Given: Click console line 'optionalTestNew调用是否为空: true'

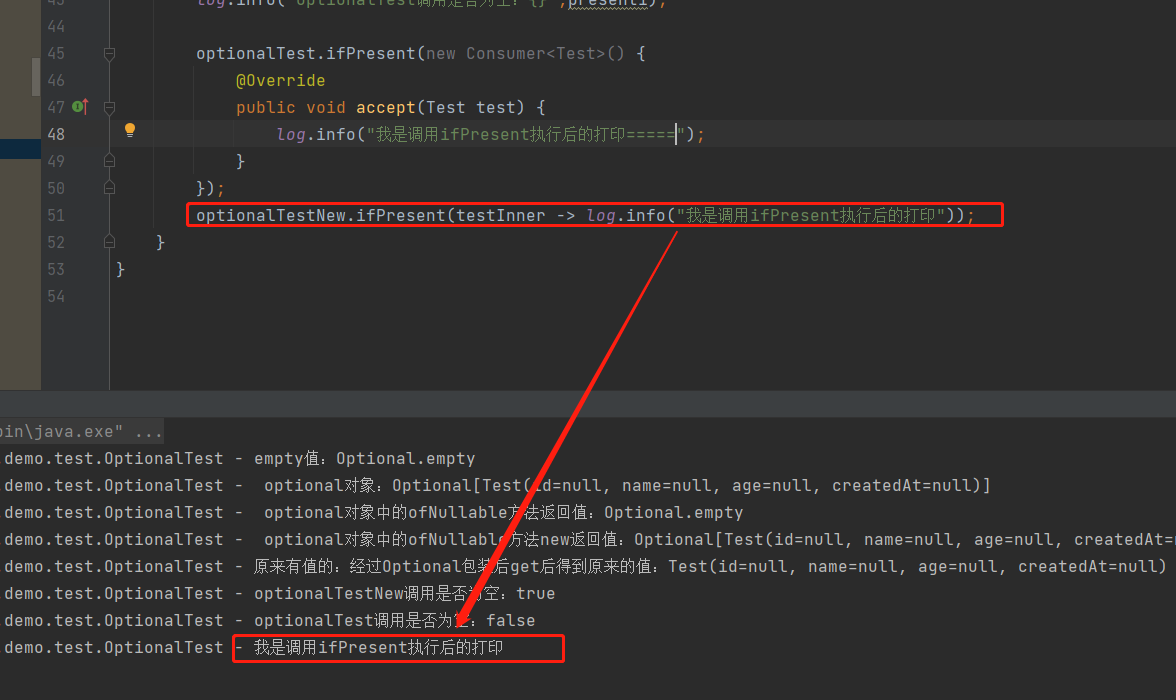Looking at the screenshot, I should [x=280, y=593].
